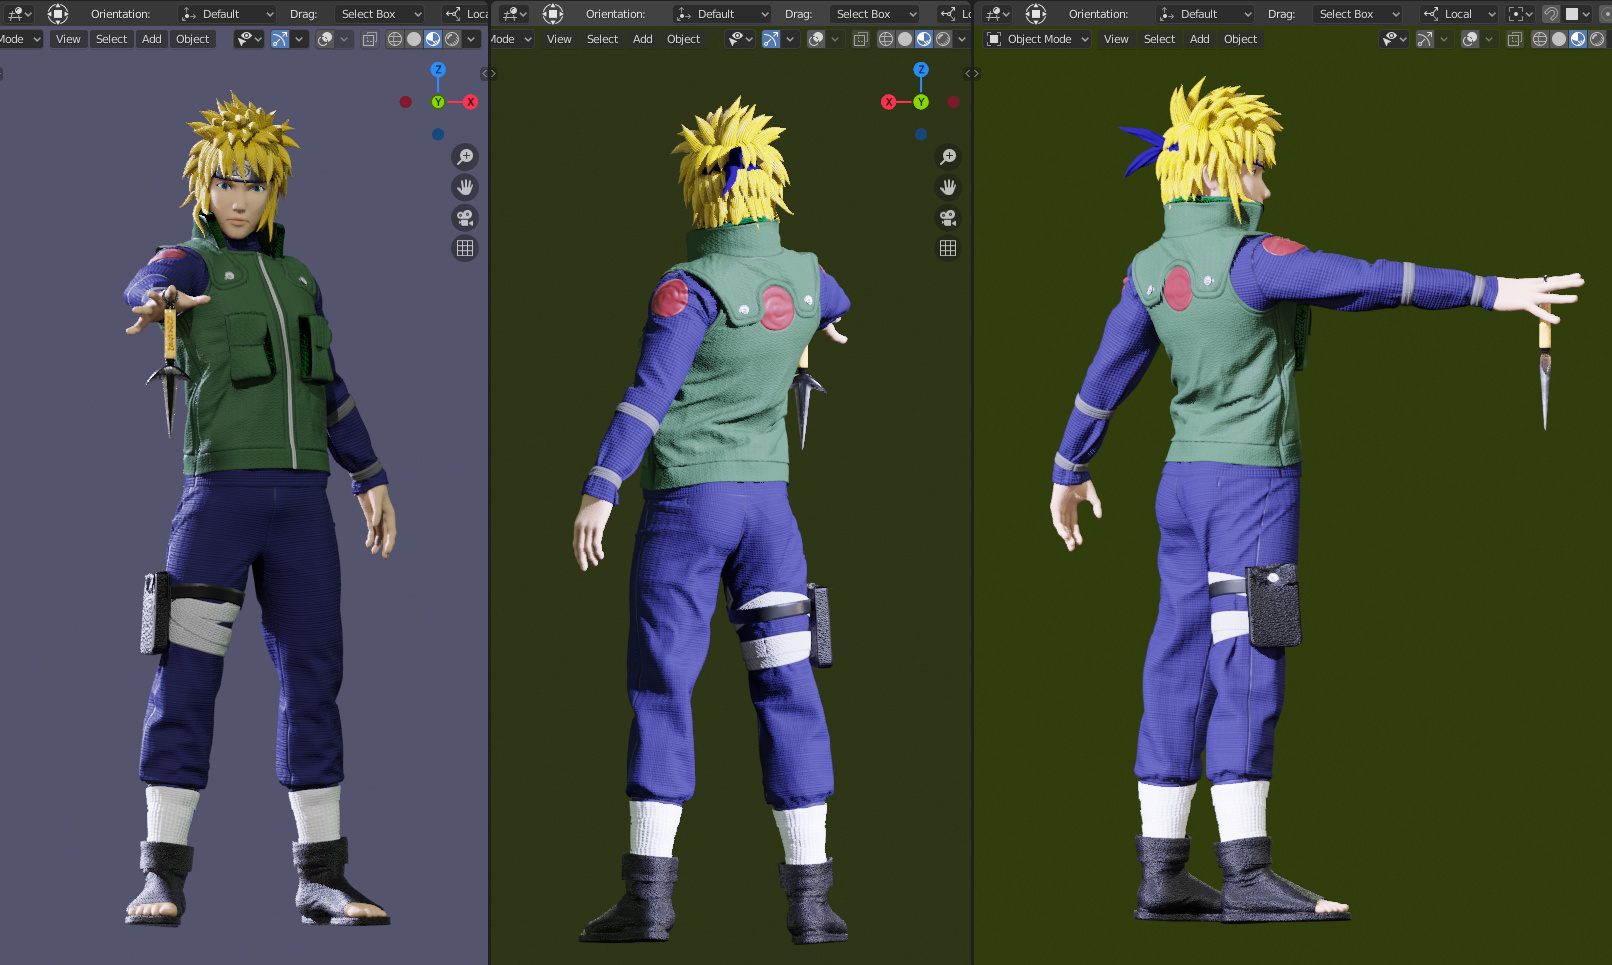
Task: Open Drag Select Box dropdown in right viewport
Action: 1358,14
